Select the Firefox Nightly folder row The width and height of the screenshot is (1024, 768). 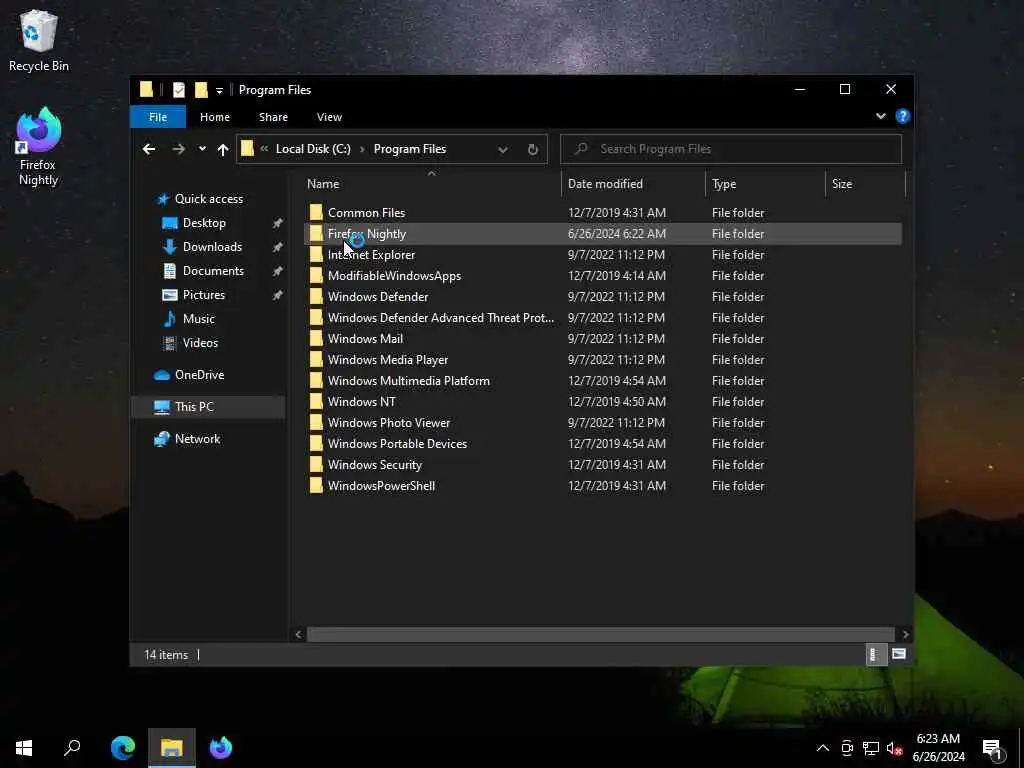pyautogui.click(x=603, y=234)
